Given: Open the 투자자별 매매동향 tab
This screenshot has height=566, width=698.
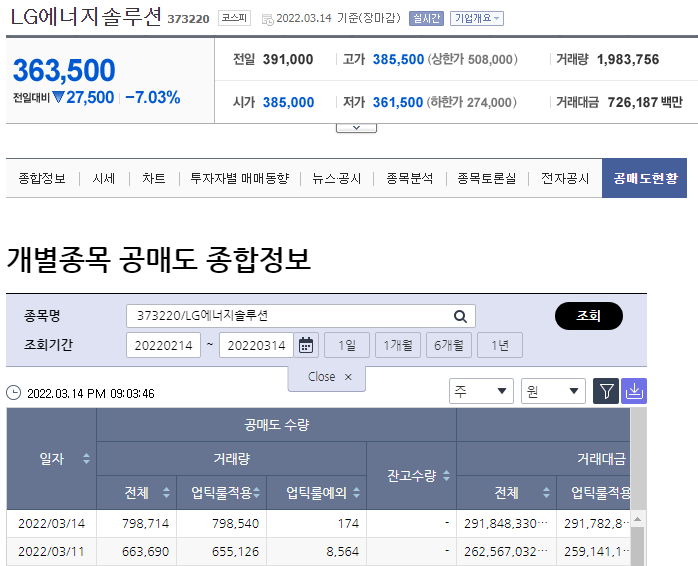Looking at the screenshot, I should pos(240,179).
